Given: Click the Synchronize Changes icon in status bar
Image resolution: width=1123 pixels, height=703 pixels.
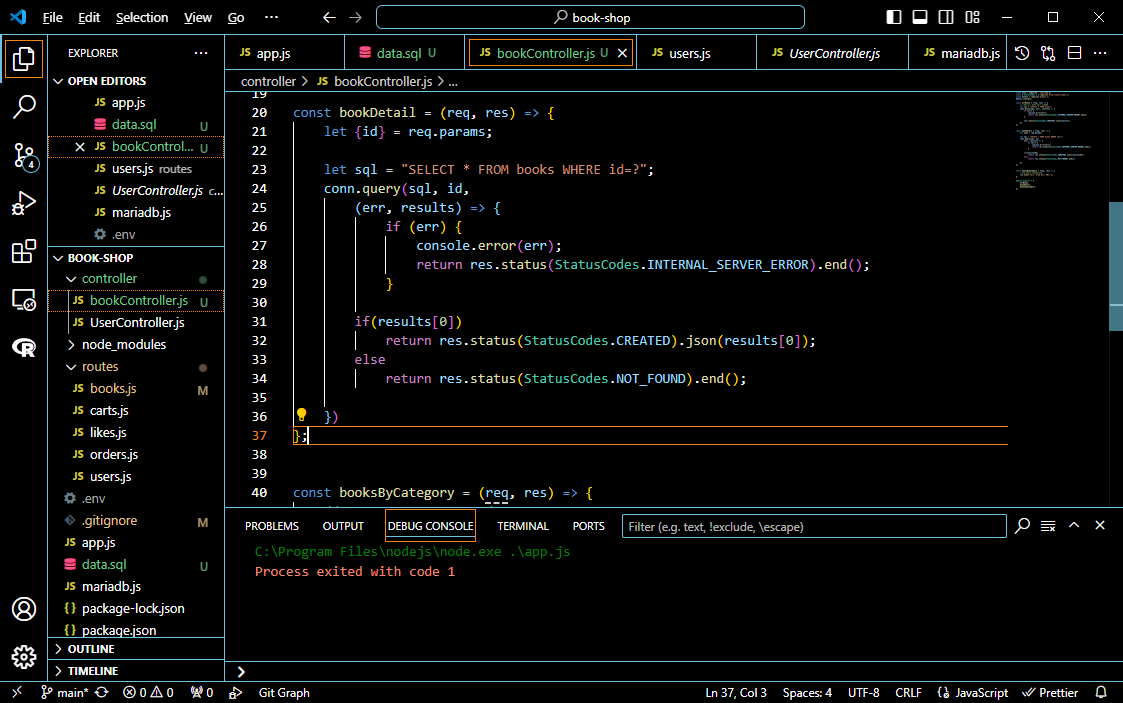Looking at the screenshot, I should [102, 692].
